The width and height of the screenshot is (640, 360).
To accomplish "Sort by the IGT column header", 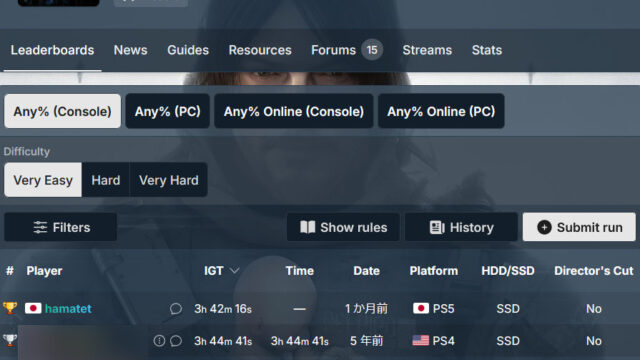I will 214,271.
